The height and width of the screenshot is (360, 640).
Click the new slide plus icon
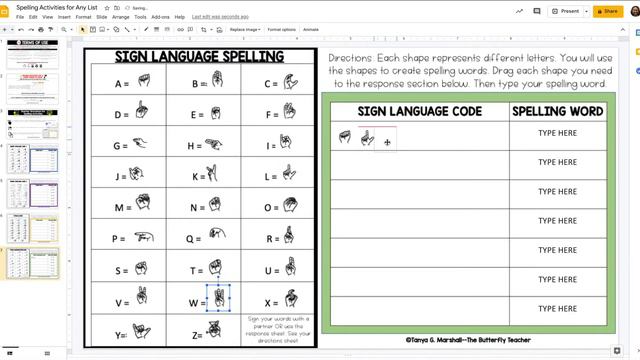click(4, 30)
